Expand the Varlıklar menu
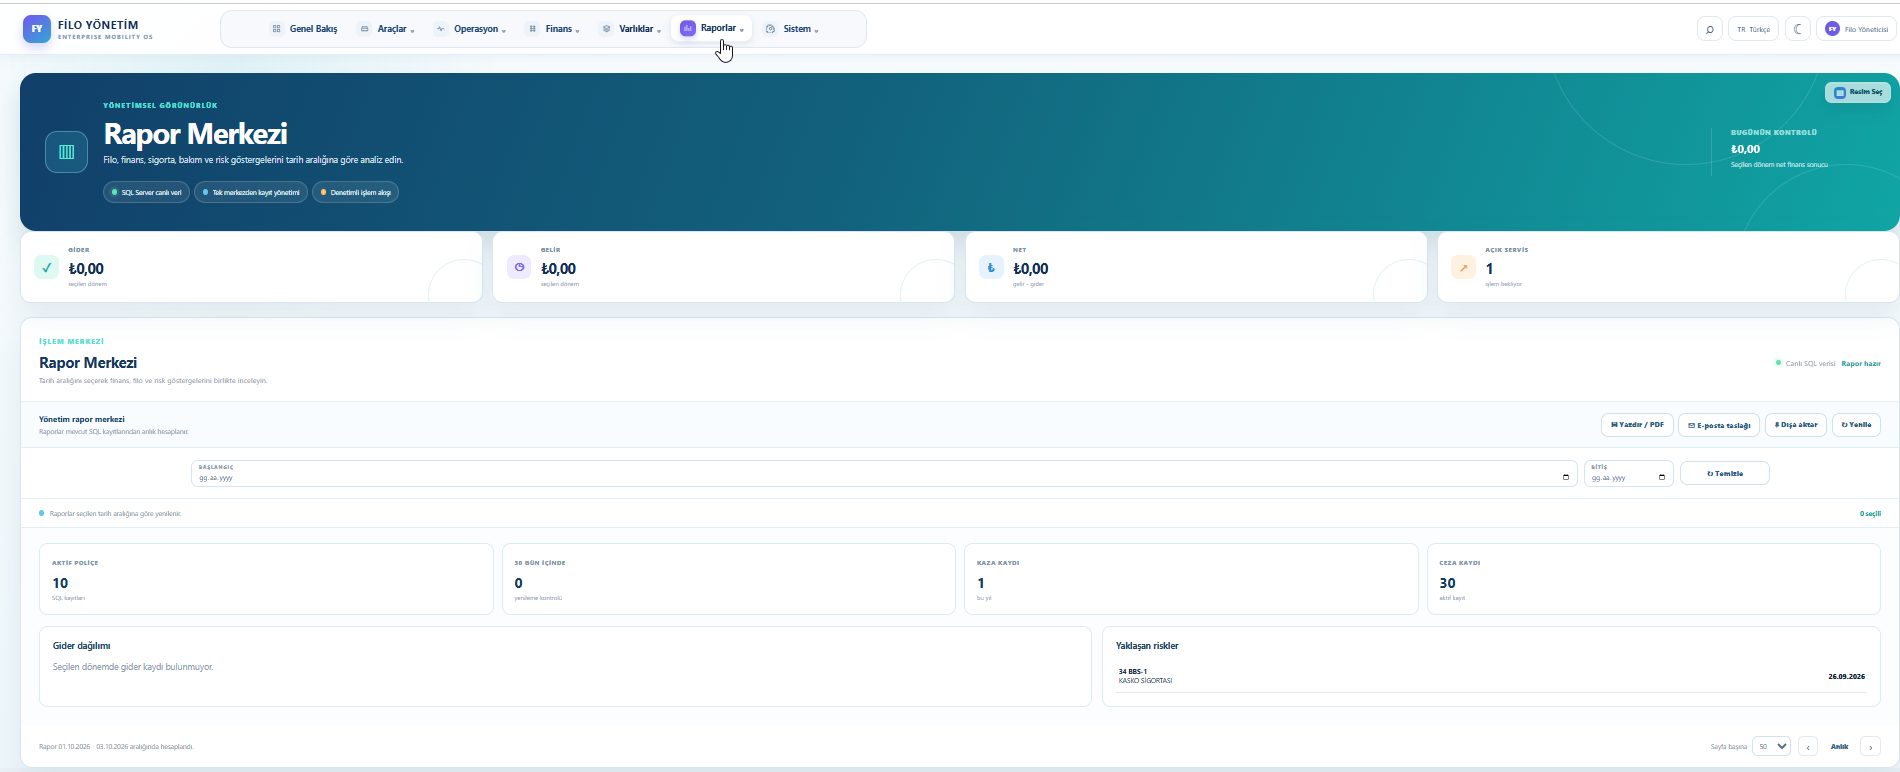The width and height of the screenshot is (1900, 772). point(631,29)
